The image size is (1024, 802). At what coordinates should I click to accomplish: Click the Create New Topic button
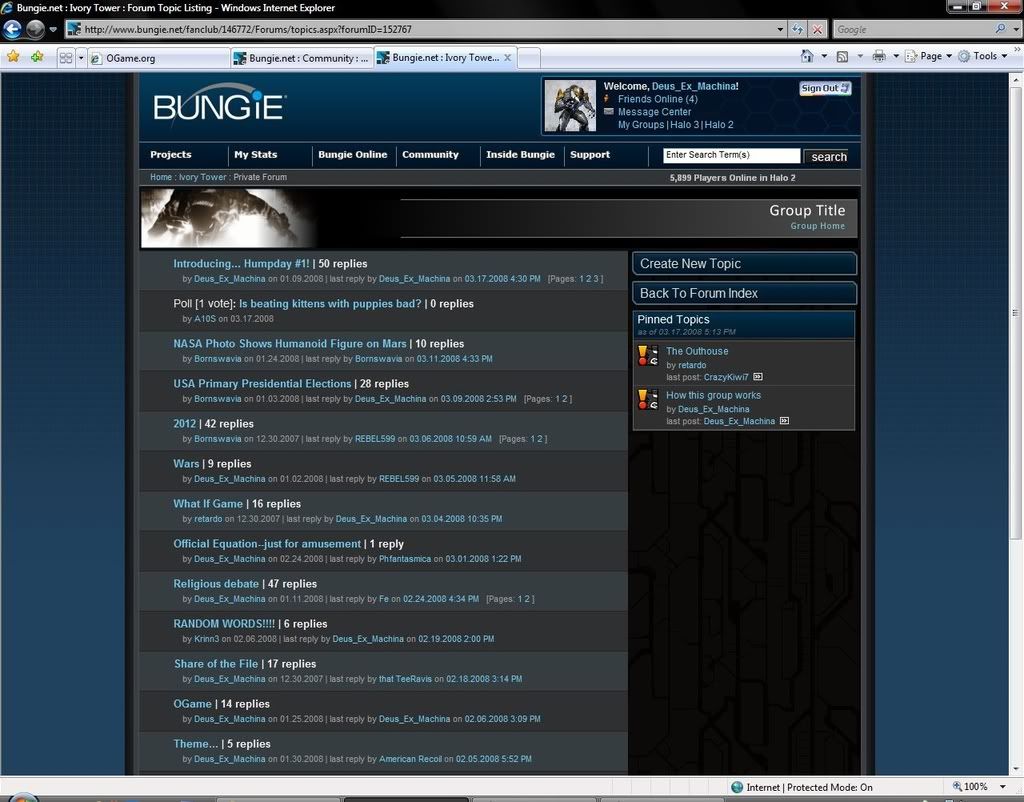coord(744,264)
